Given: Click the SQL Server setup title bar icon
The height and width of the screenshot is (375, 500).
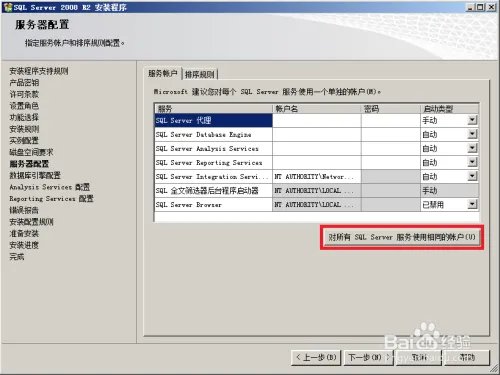Looking at the screenshot, I should (x=7, y=7).
